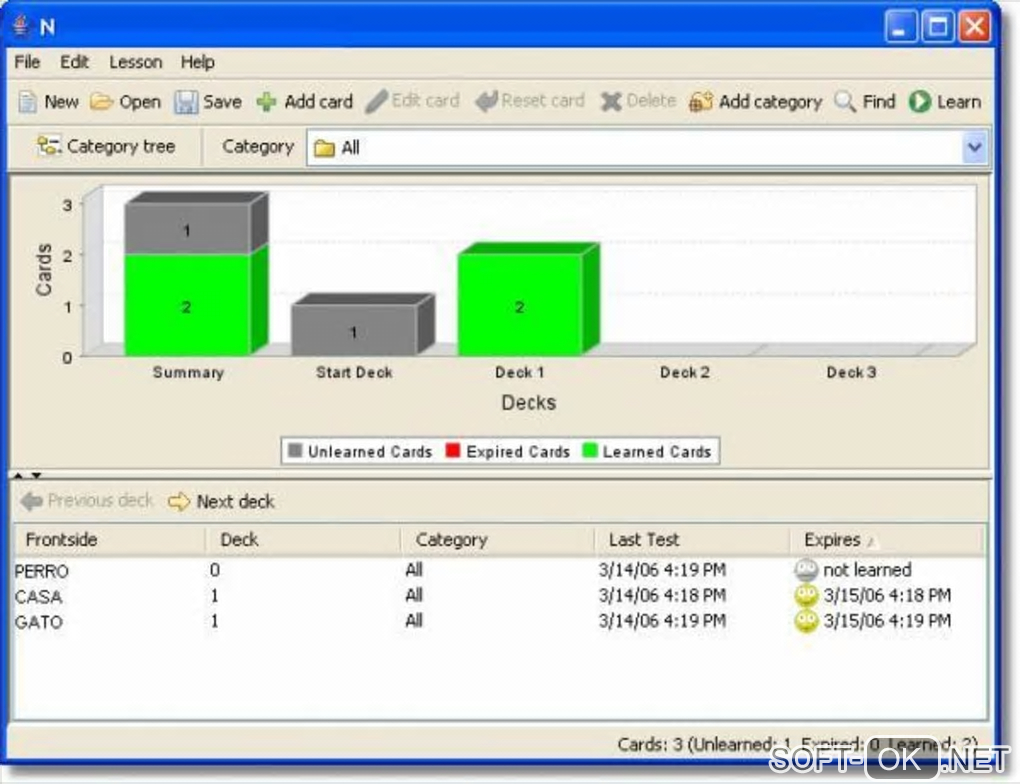This screenshot has height=784, width=1020.
Task: Click the Start Deck gray bar
Action: [354, 331]
